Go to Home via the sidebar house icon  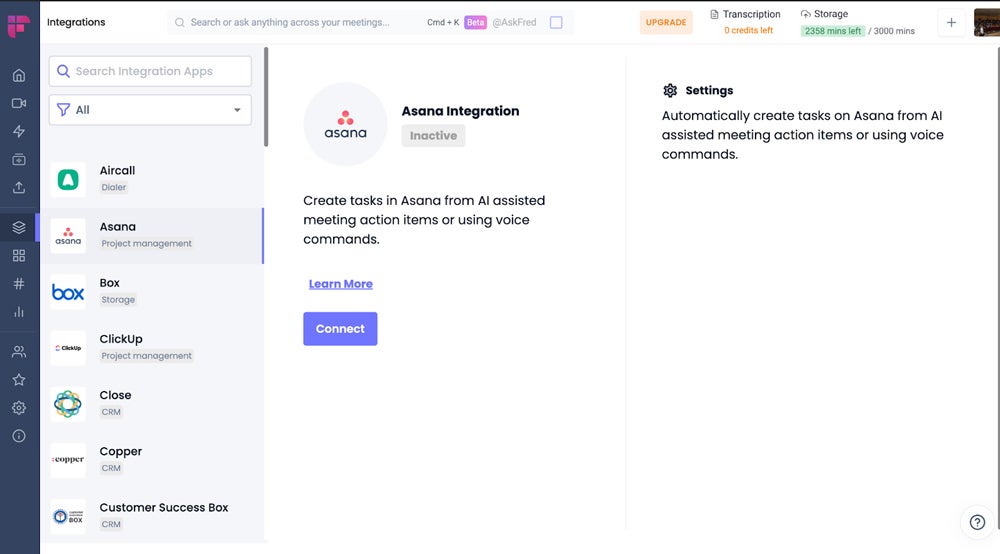pyautogui.click(x=19, y=75)
